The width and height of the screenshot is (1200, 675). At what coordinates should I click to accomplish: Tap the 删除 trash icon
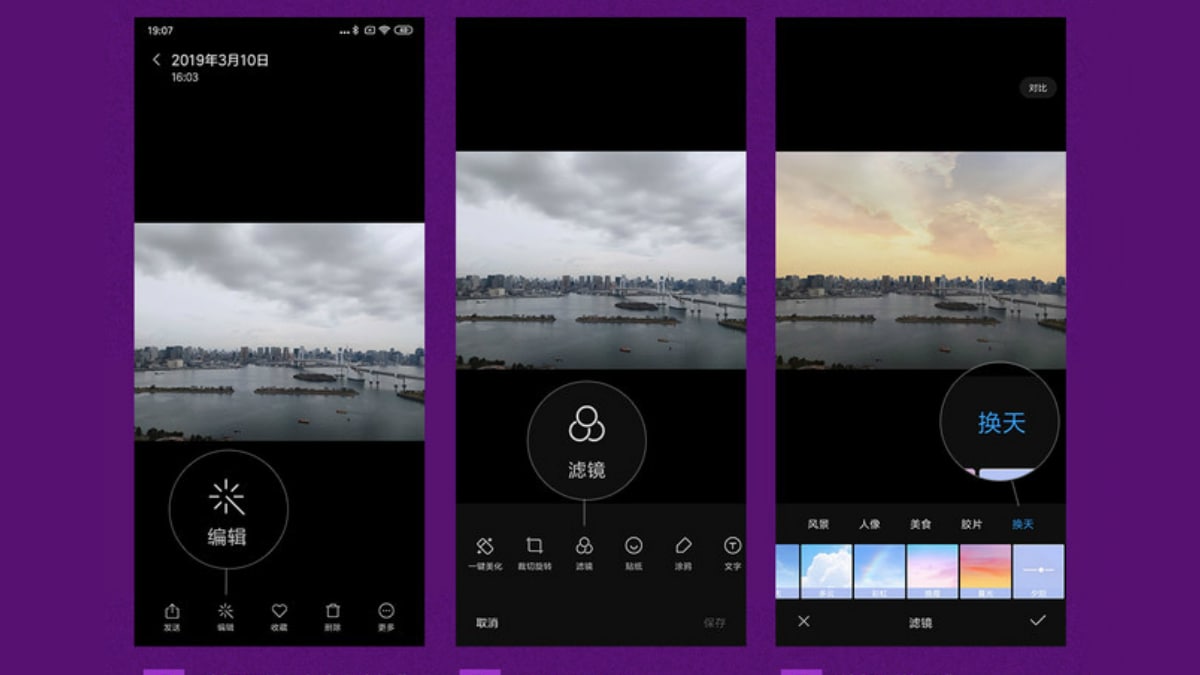pos(333,615)
